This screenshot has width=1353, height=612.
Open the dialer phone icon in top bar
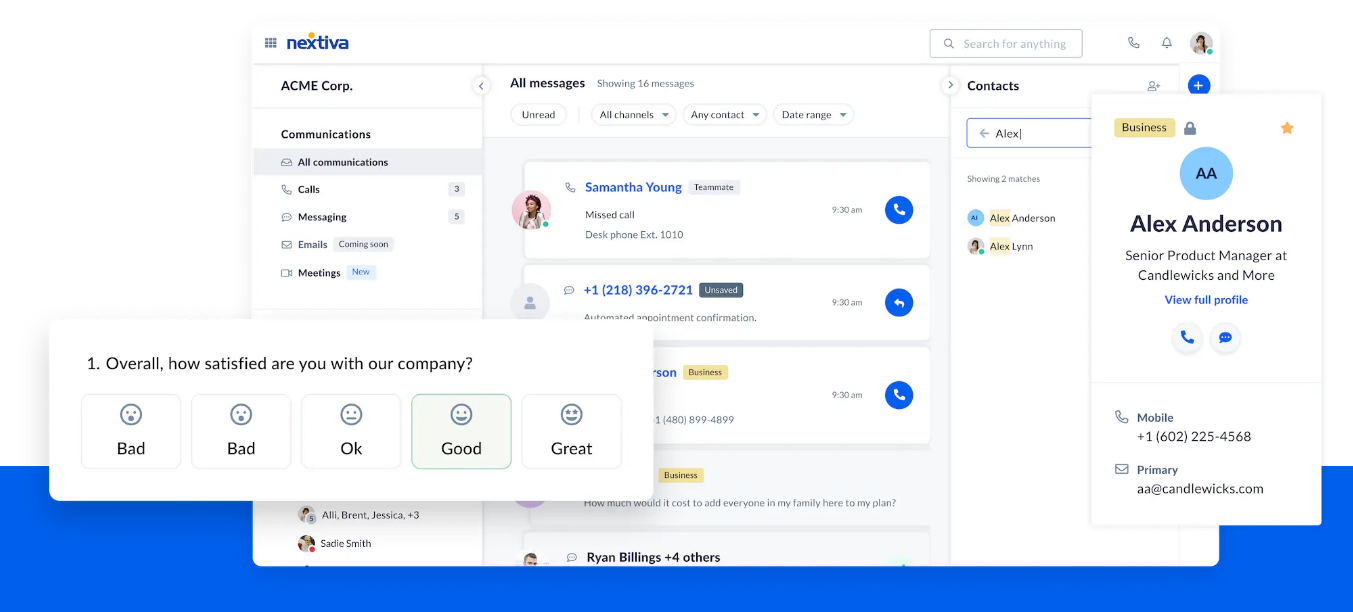click(x=1133, y=43)
